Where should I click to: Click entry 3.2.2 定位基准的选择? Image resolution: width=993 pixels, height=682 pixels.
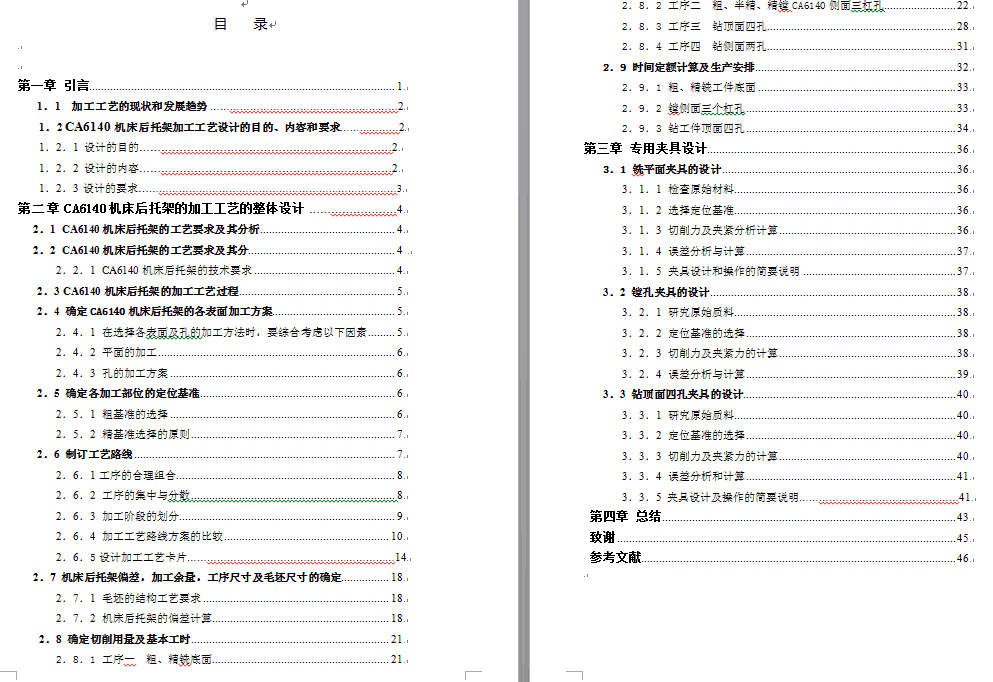797,333
